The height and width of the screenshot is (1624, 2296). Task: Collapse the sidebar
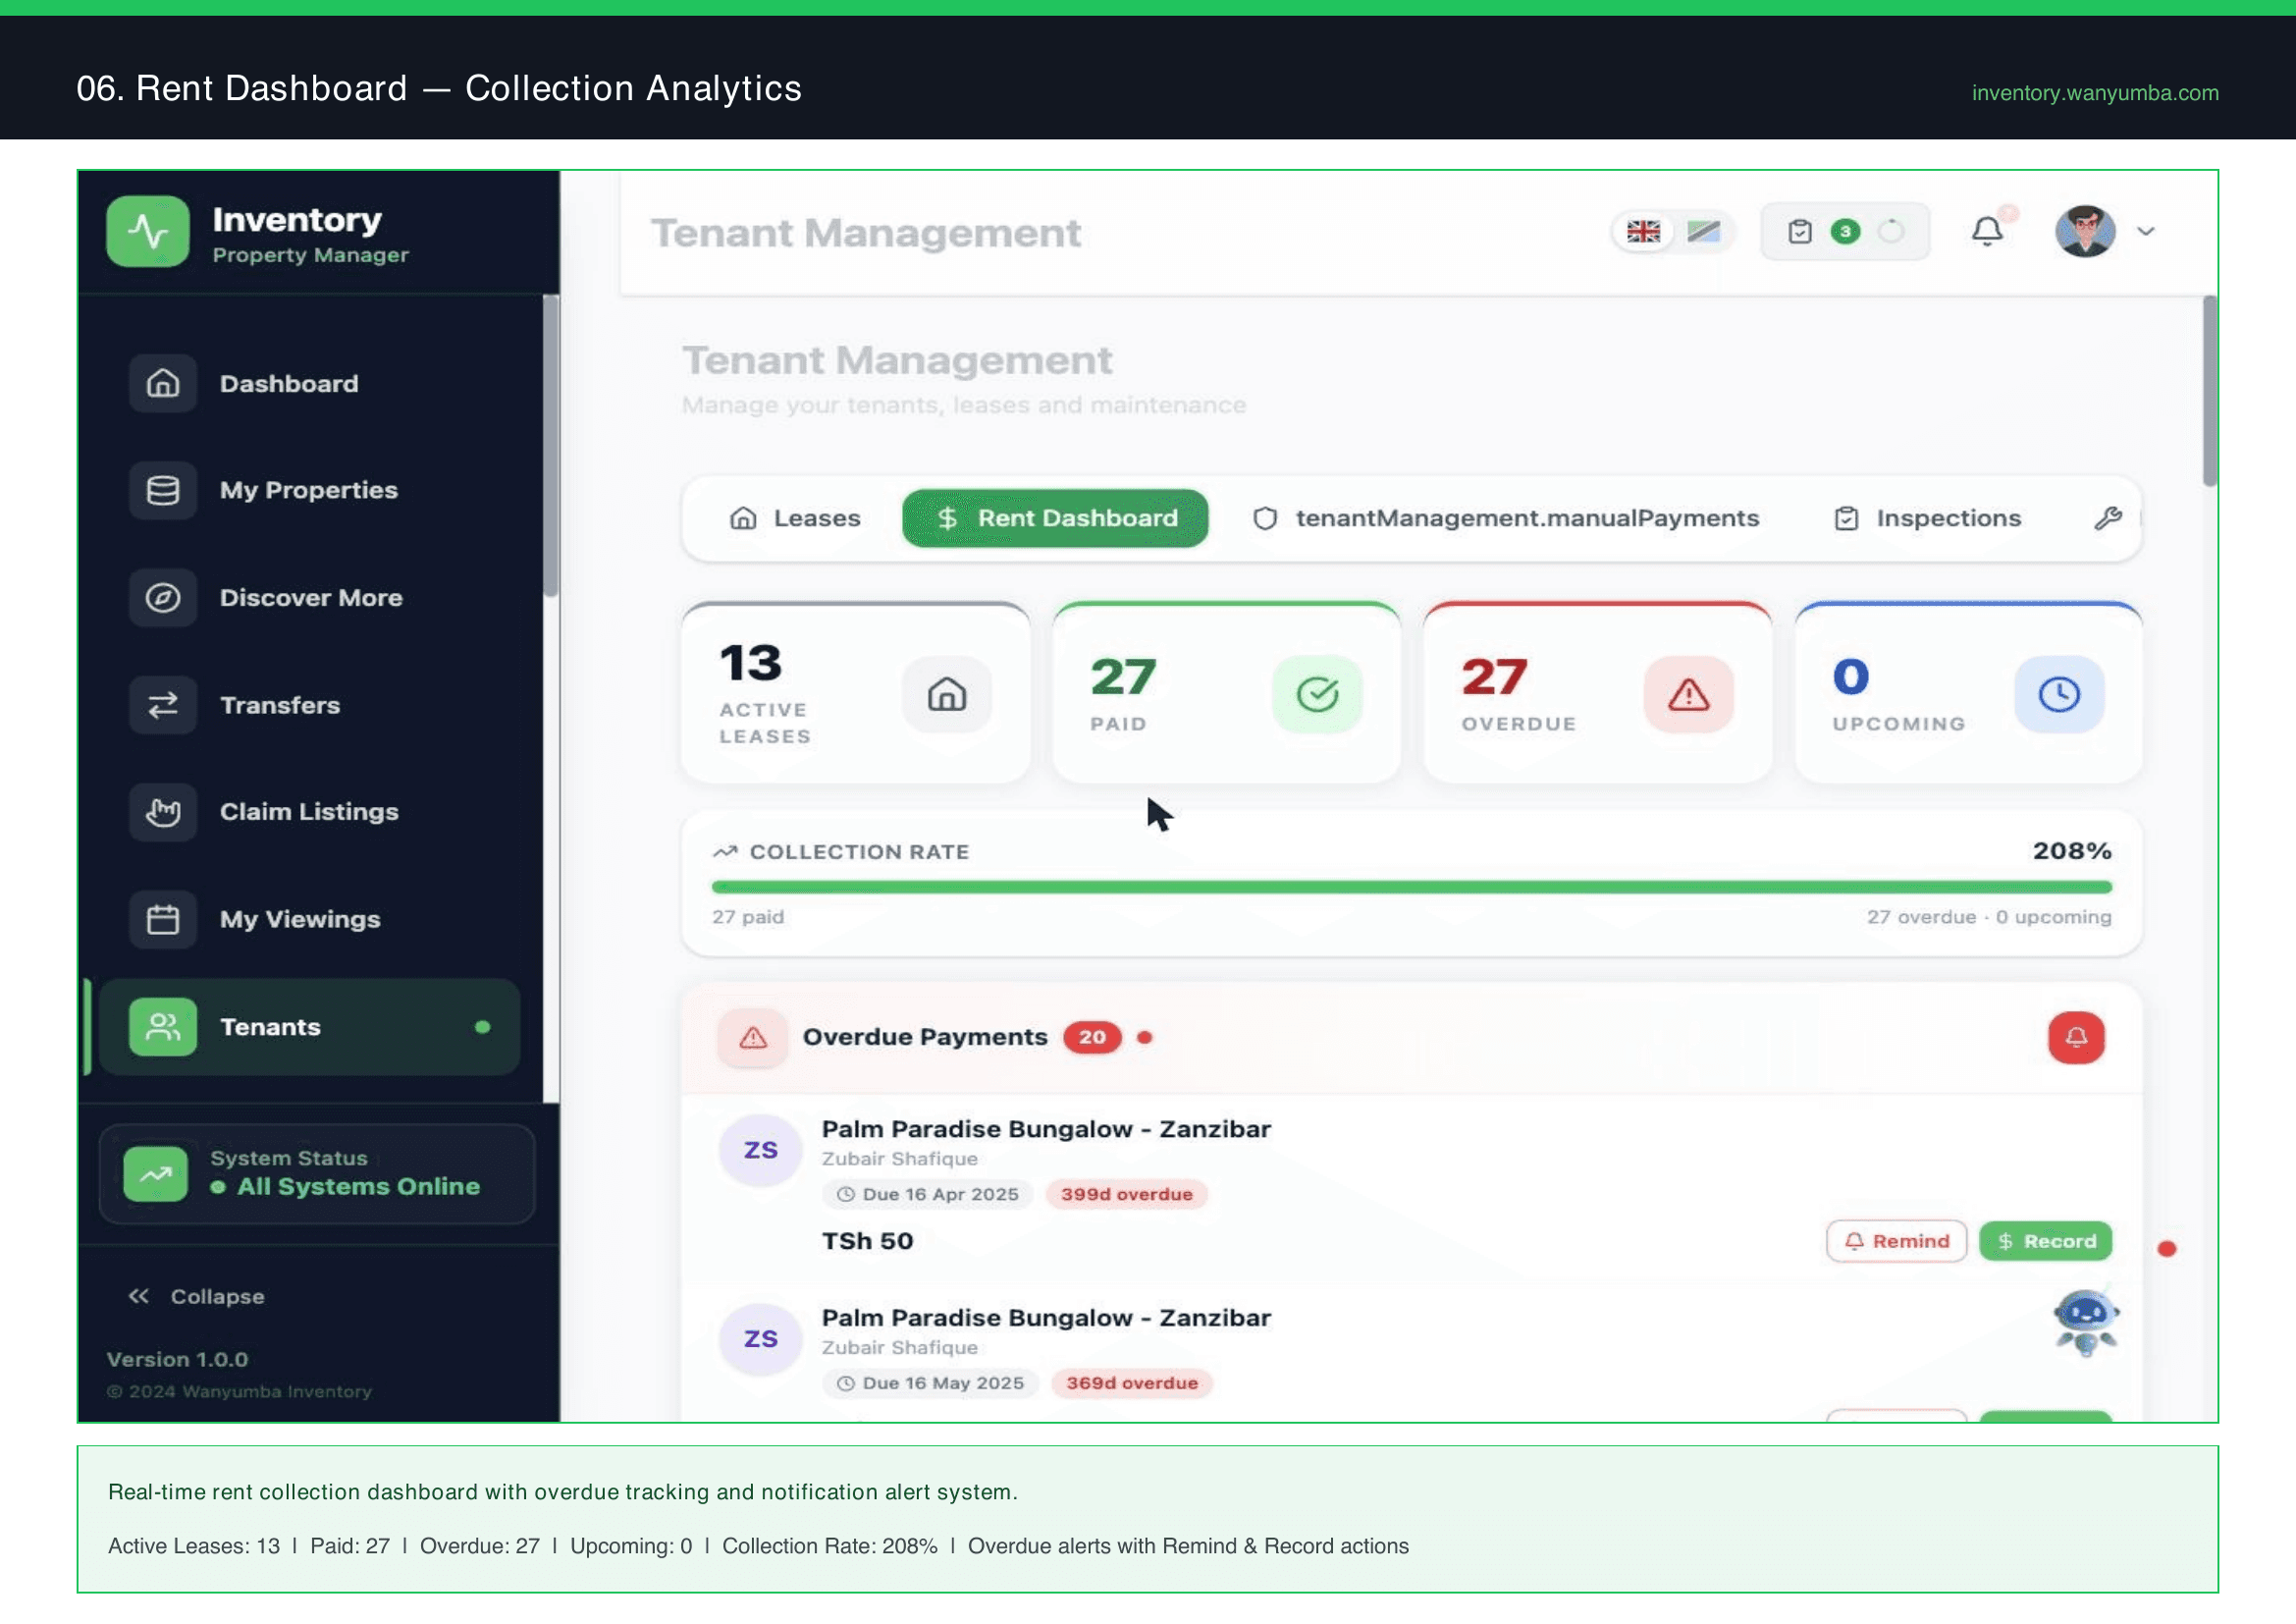tap(197, 1297)
